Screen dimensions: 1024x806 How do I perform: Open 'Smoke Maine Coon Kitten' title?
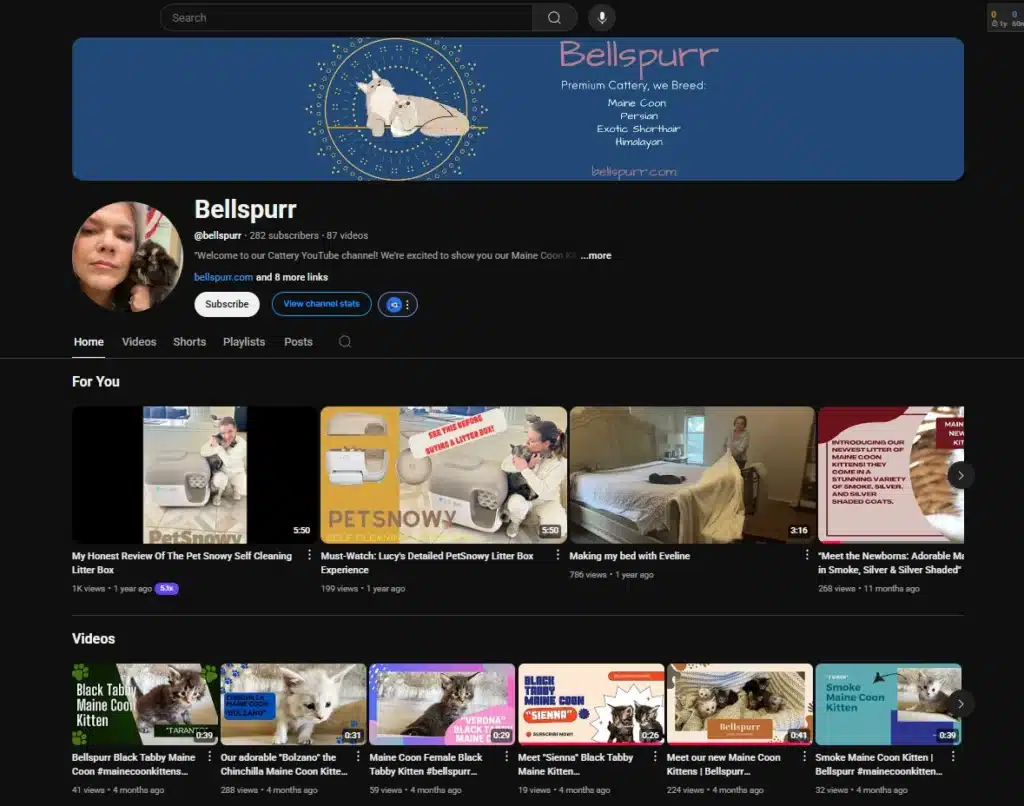tap(878, 764)
